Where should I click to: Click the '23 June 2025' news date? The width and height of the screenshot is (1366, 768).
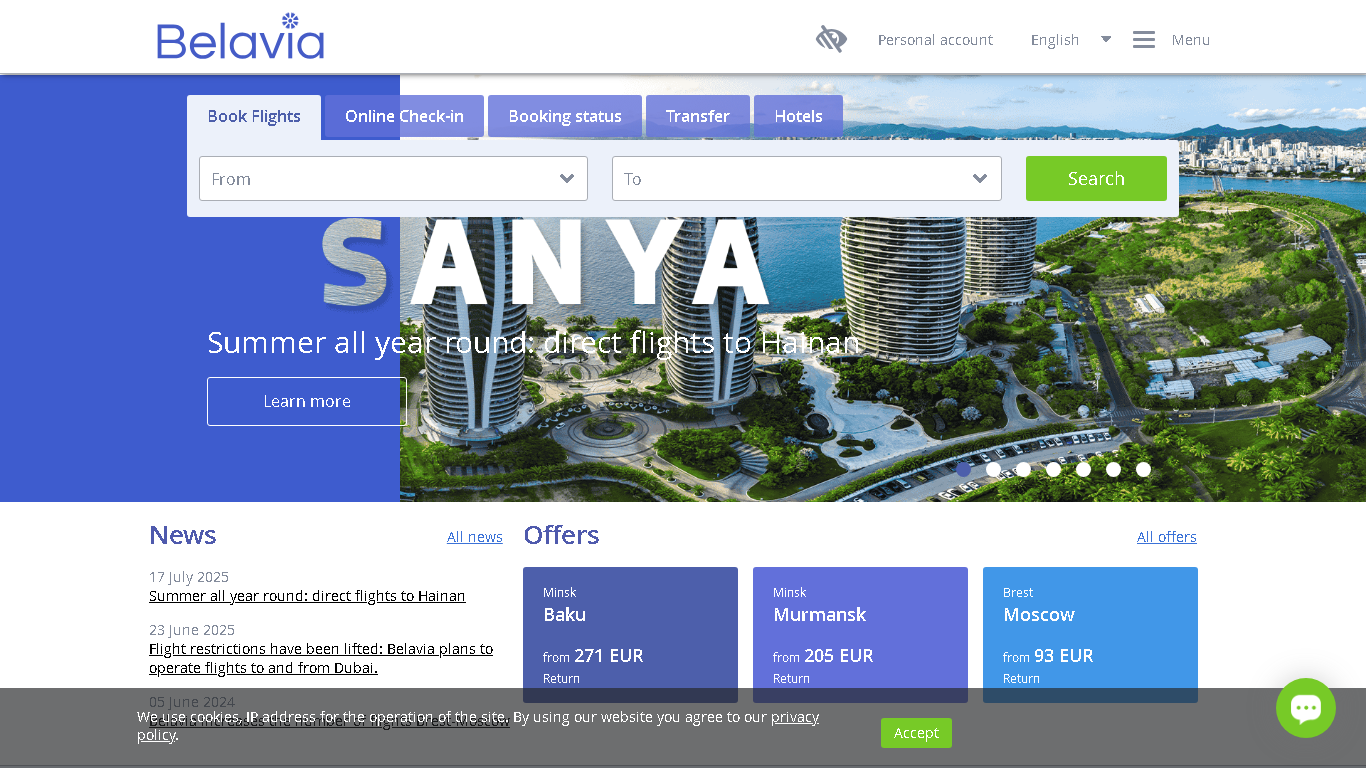pyautogui.click(x=192, y=630)
